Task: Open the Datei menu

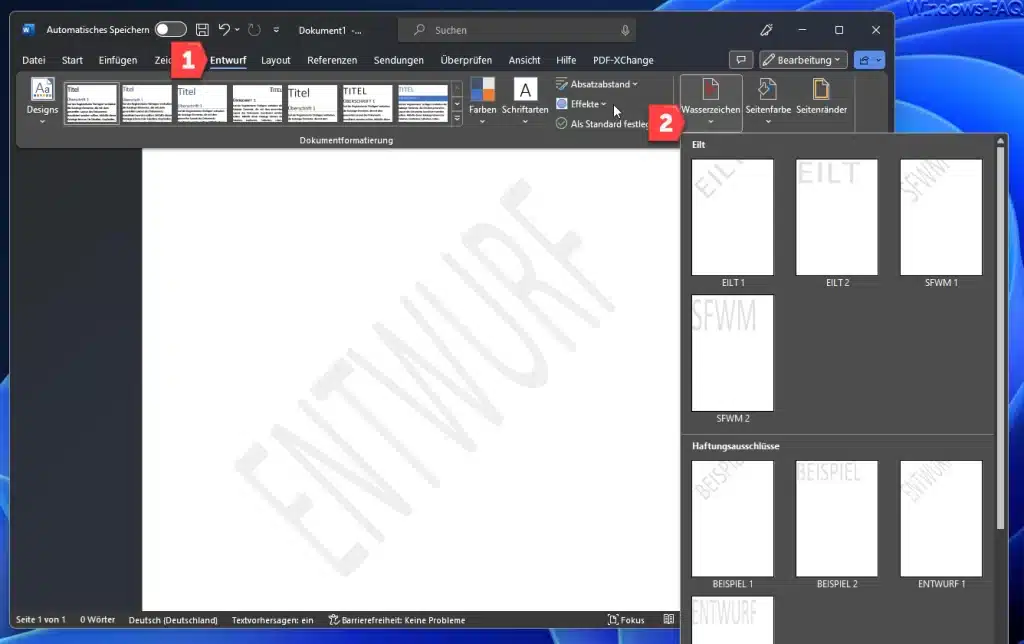Action: pos(34,60)
